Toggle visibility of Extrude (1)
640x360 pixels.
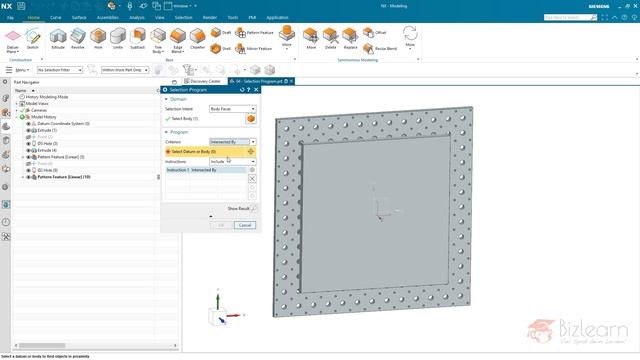pos(29,130)
